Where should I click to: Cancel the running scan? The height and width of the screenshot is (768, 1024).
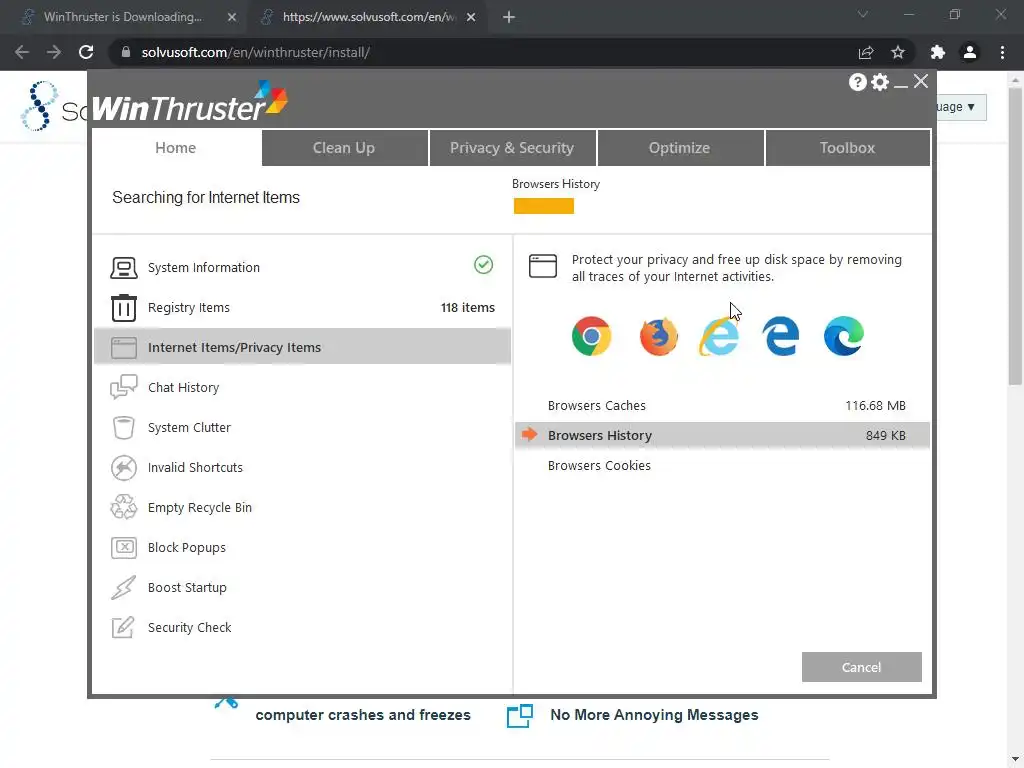[861, 667]
